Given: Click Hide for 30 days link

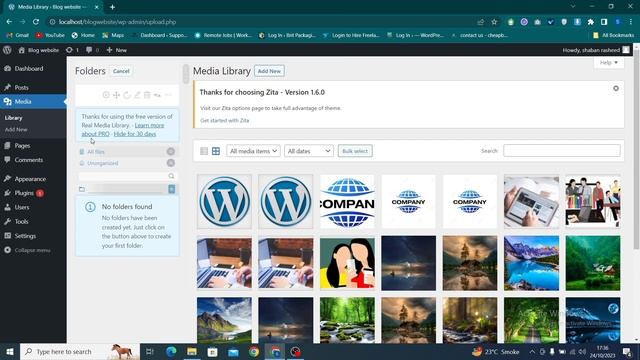Looking at the screenshot, I should (135, 134).
